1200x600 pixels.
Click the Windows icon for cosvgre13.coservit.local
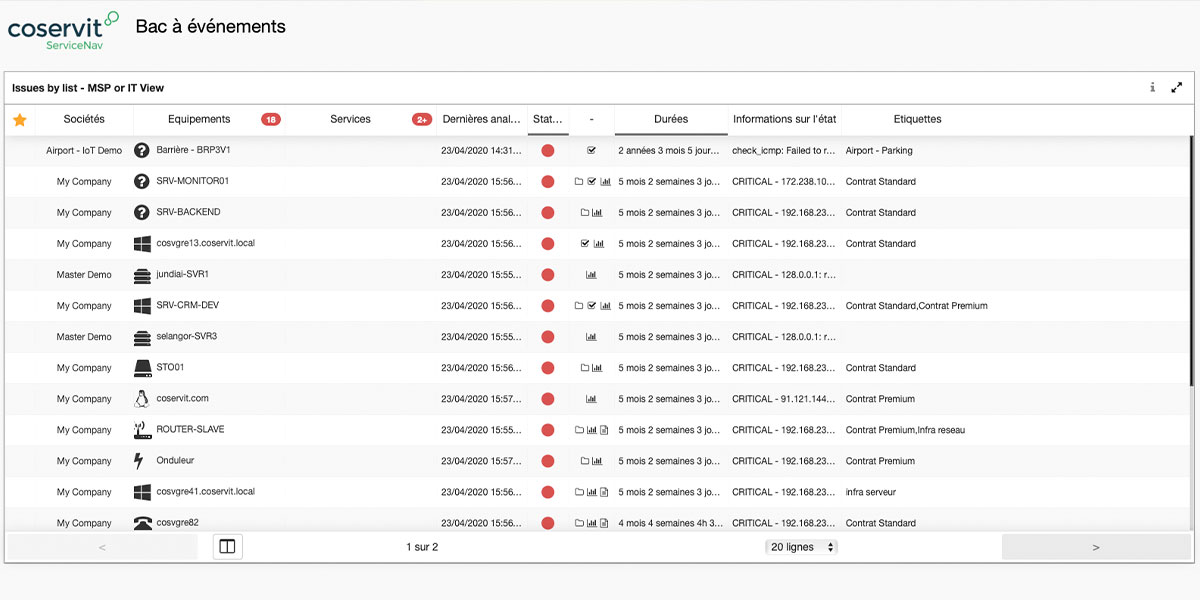coord(142,243)
